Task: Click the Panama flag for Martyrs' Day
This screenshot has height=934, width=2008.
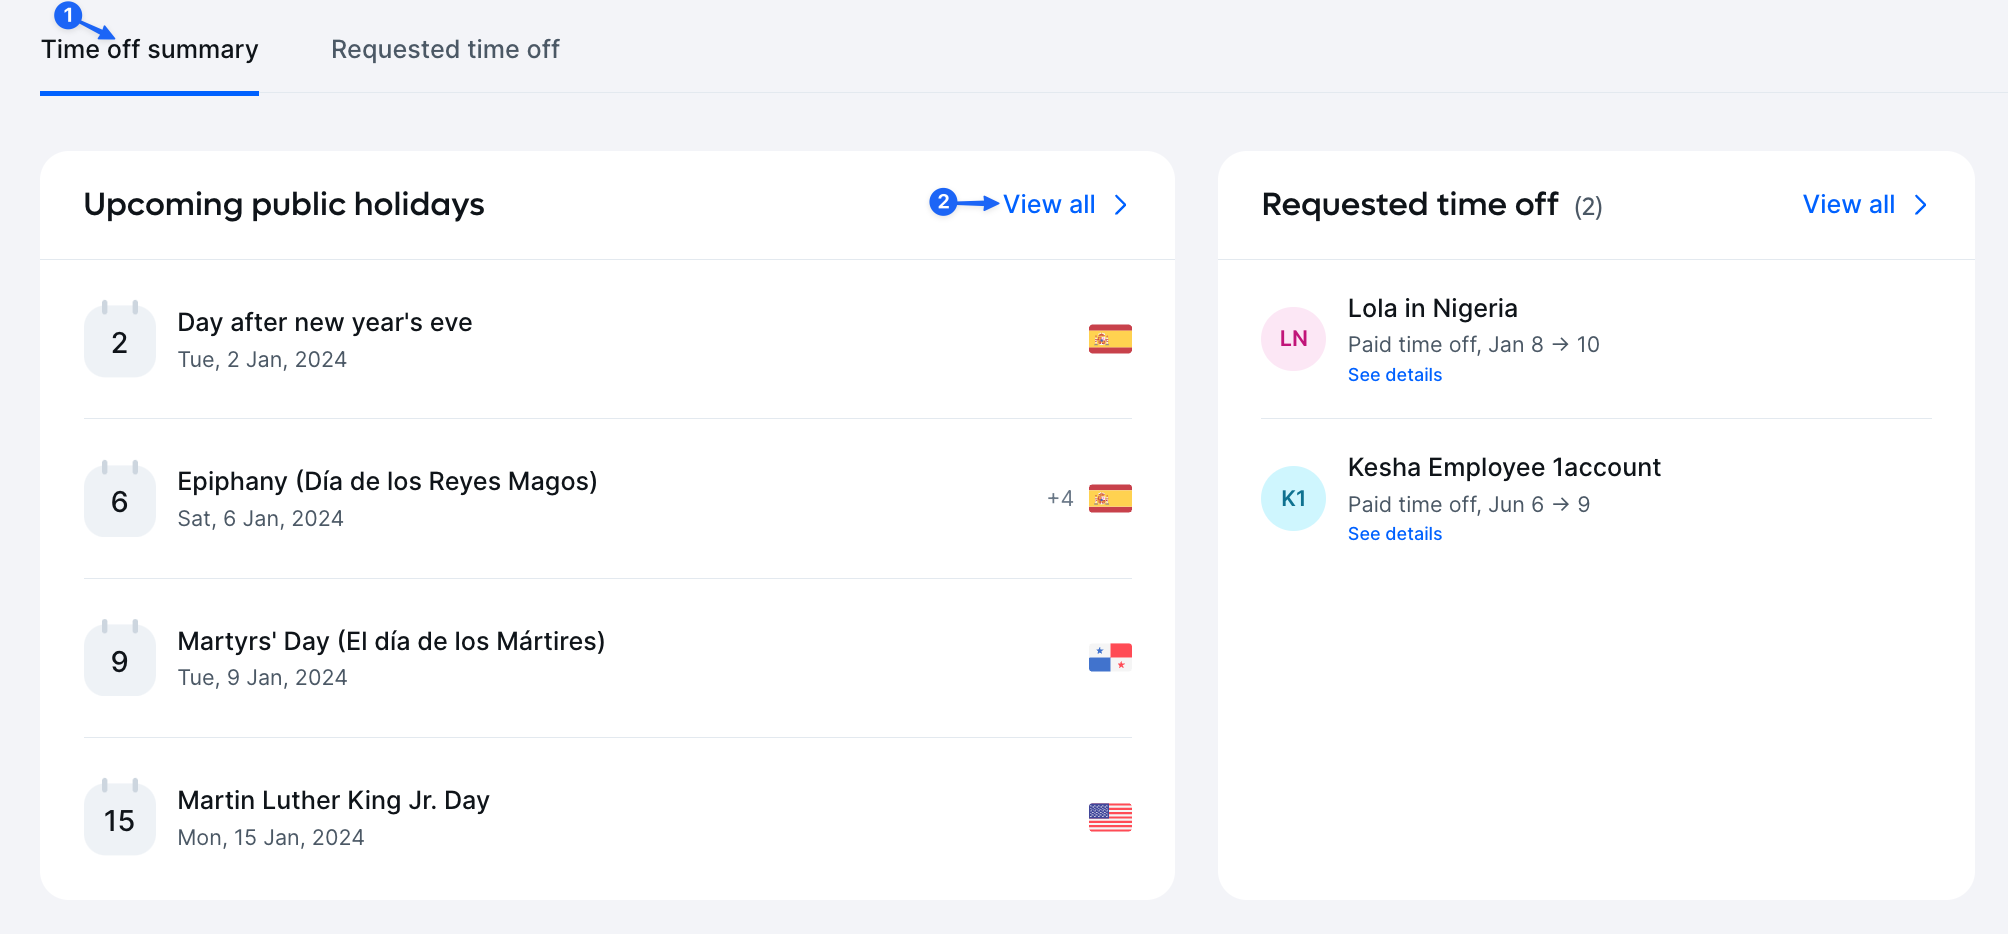Action: 1110,658
